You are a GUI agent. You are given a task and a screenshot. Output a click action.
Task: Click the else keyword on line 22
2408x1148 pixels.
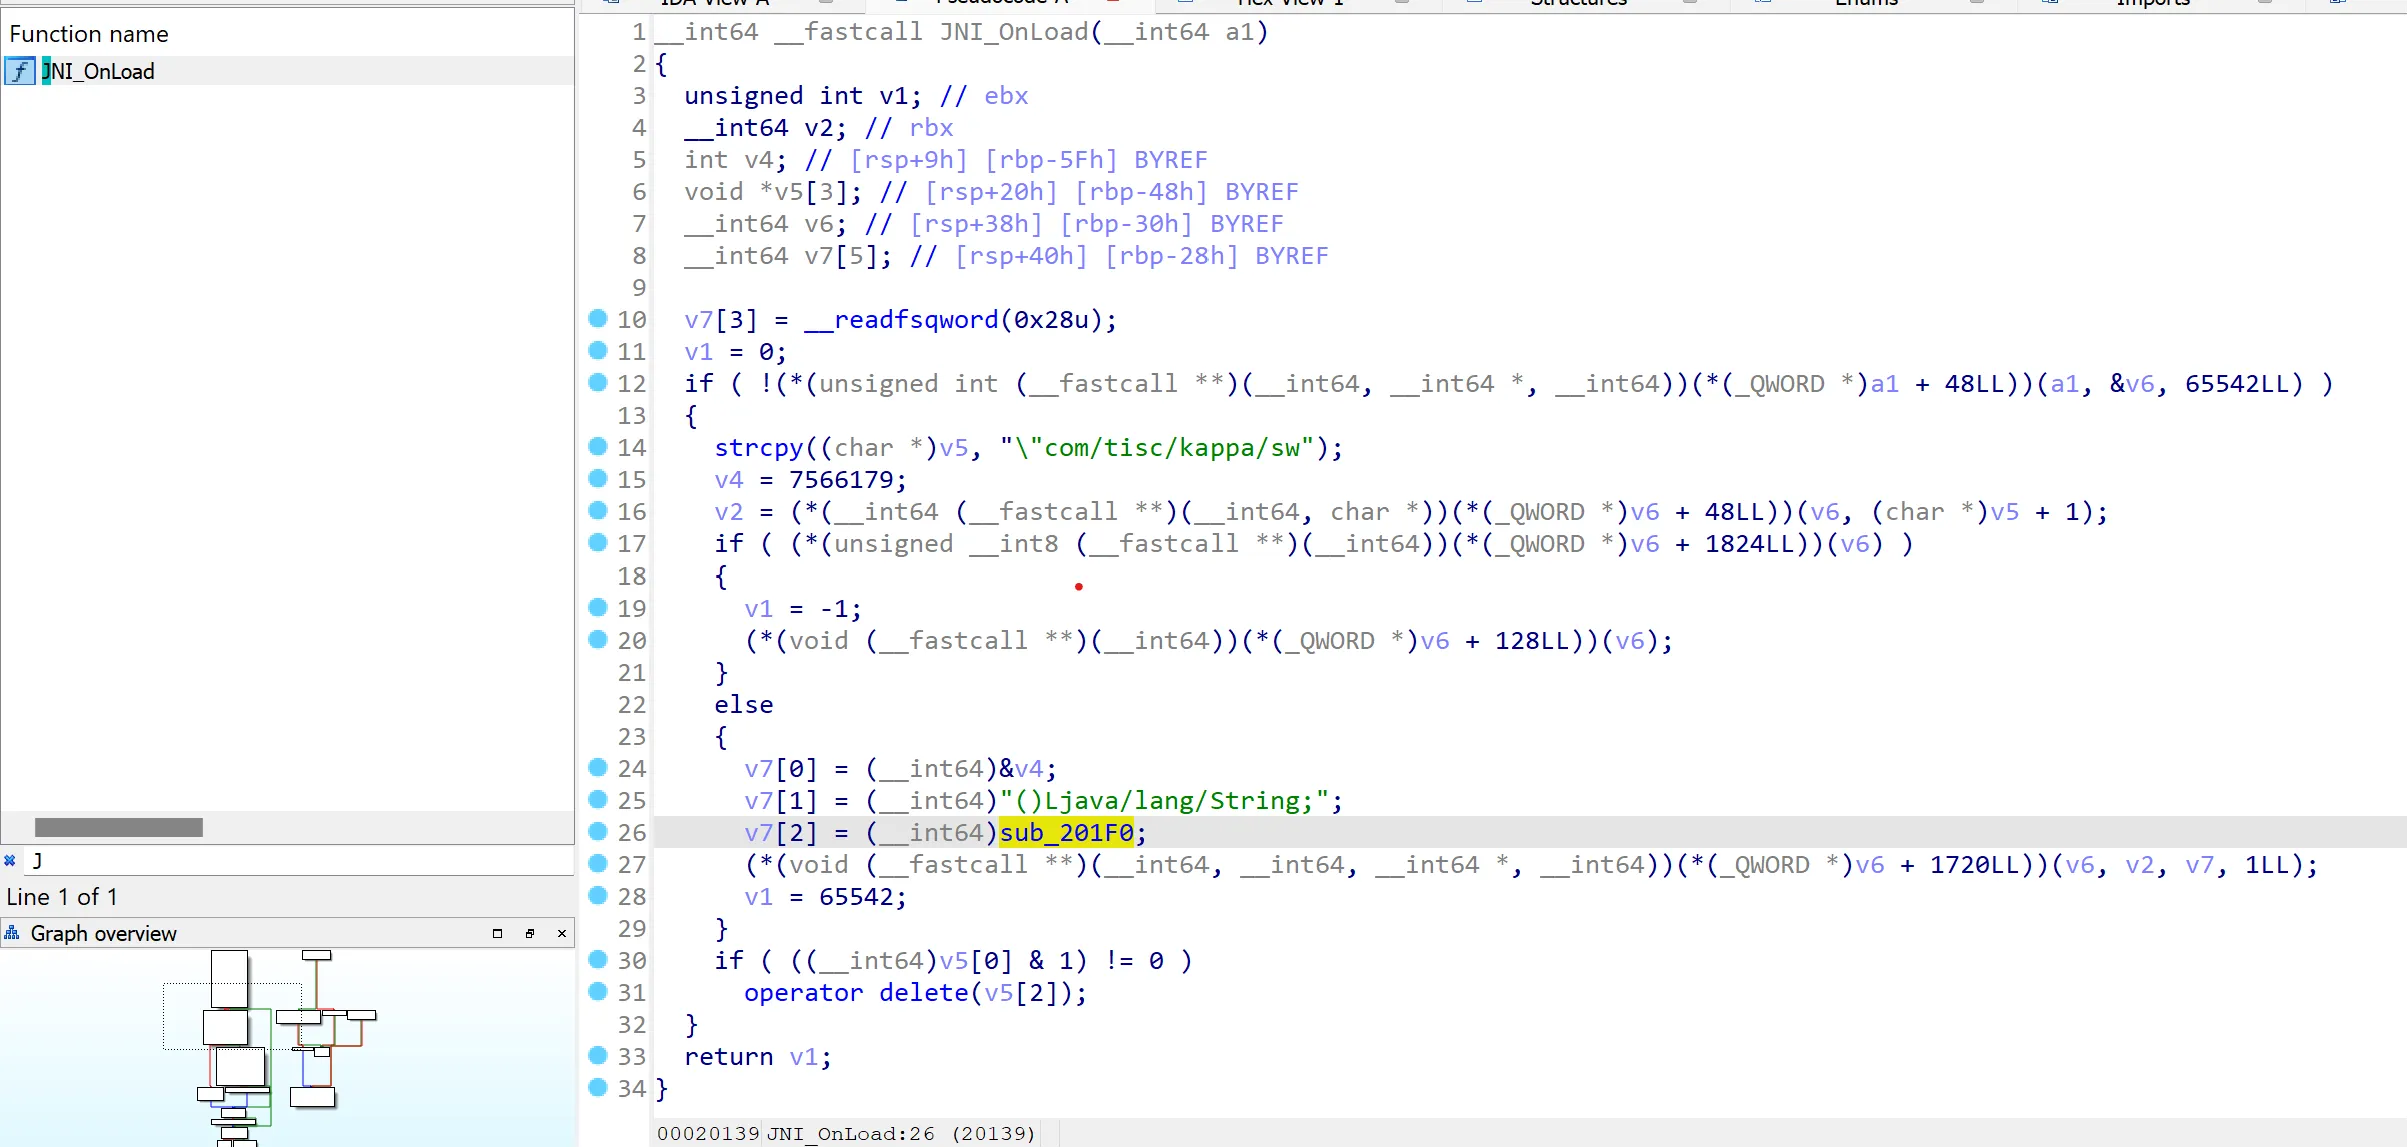[744, 705]
